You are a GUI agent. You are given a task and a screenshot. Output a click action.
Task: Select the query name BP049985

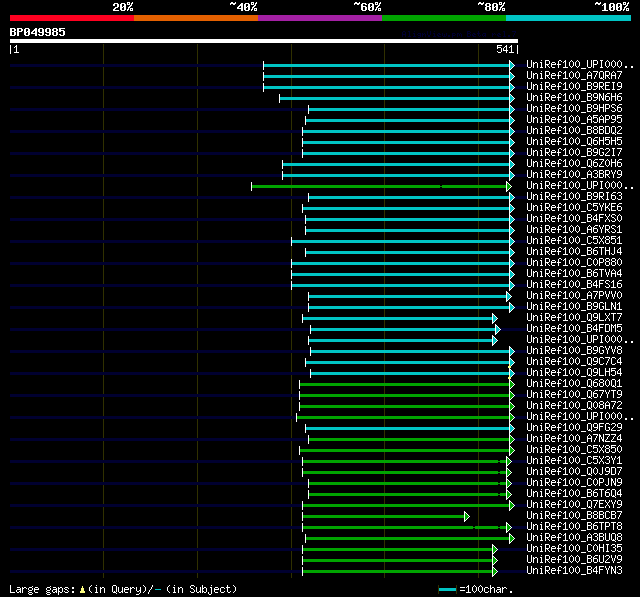coord(38,32)
